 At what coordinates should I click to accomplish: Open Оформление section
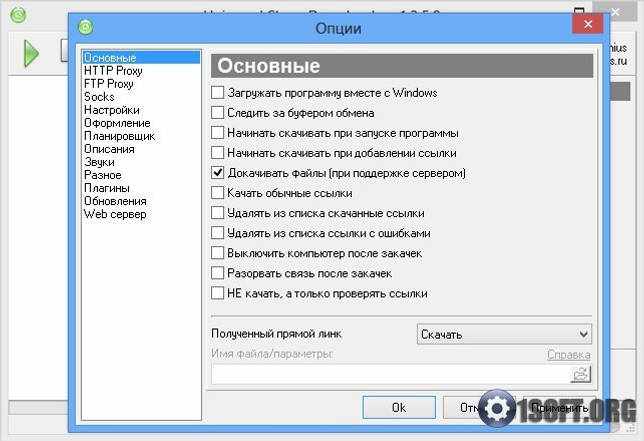(117, 123)
